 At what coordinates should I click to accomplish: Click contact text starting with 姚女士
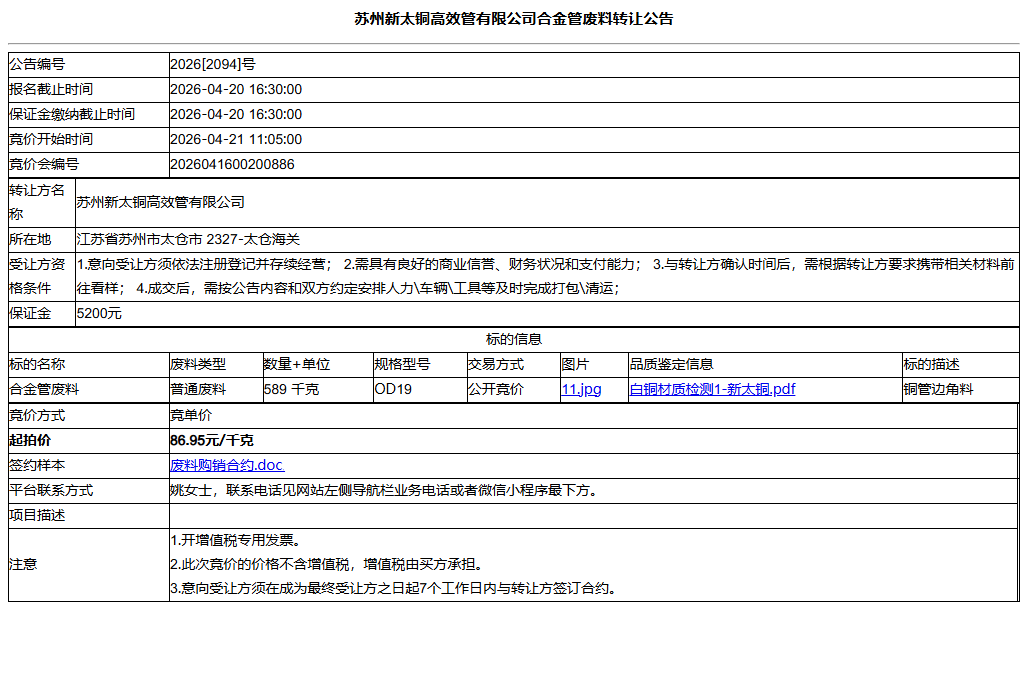386,490
